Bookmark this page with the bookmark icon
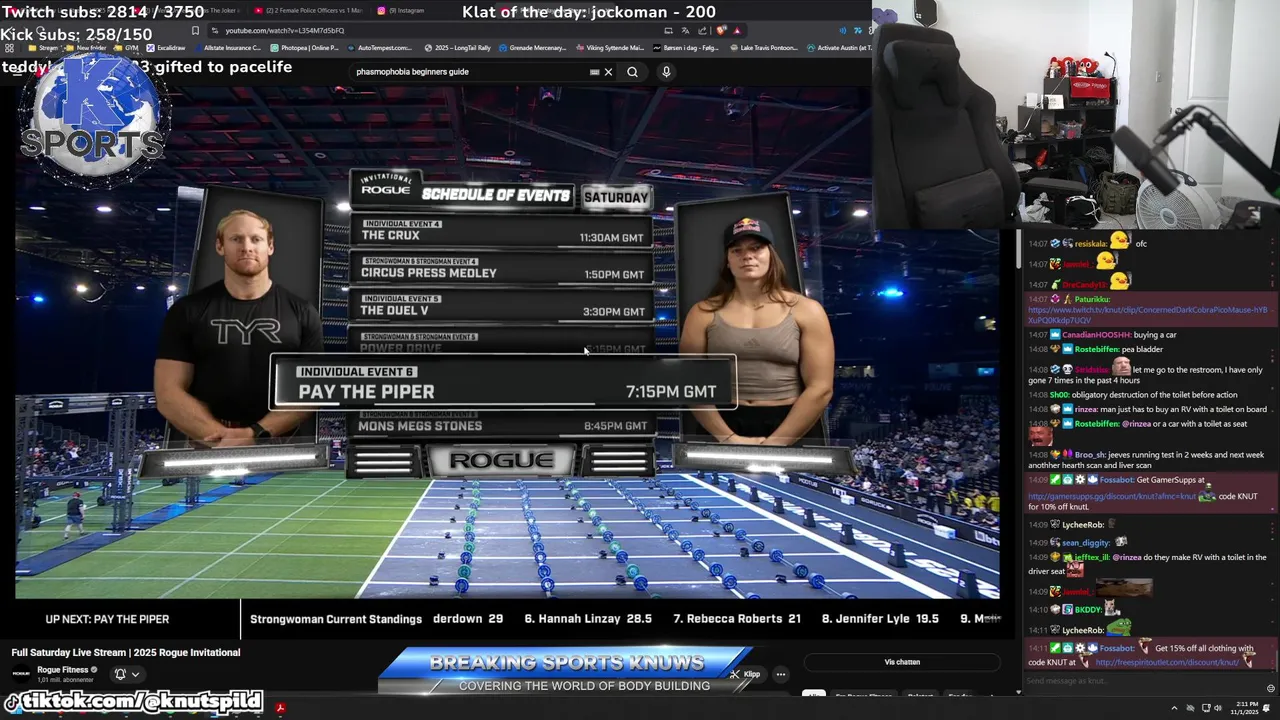The width and height of the screenshot is (1280, 720). [195, 30]
